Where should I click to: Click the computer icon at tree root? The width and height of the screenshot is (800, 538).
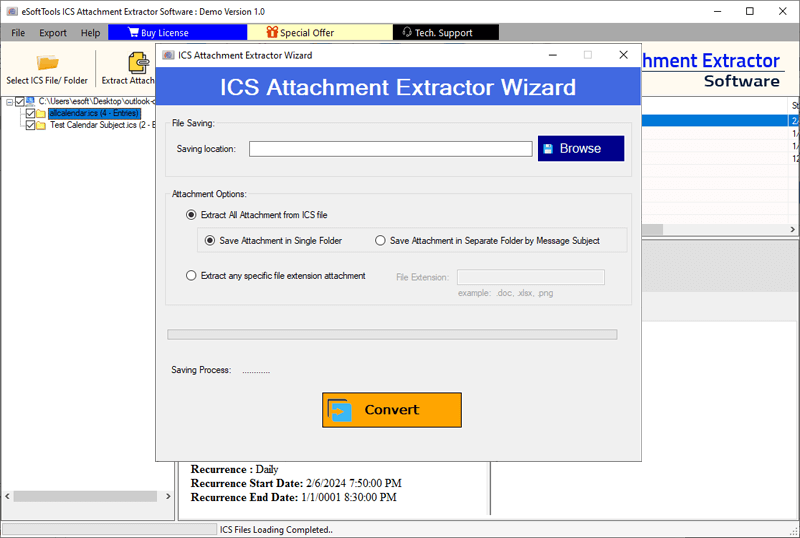(x=30, y=101)
